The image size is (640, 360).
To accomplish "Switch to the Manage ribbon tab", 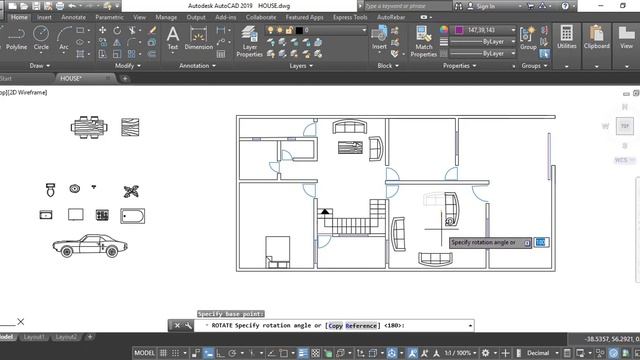I will tap(166, 17).
